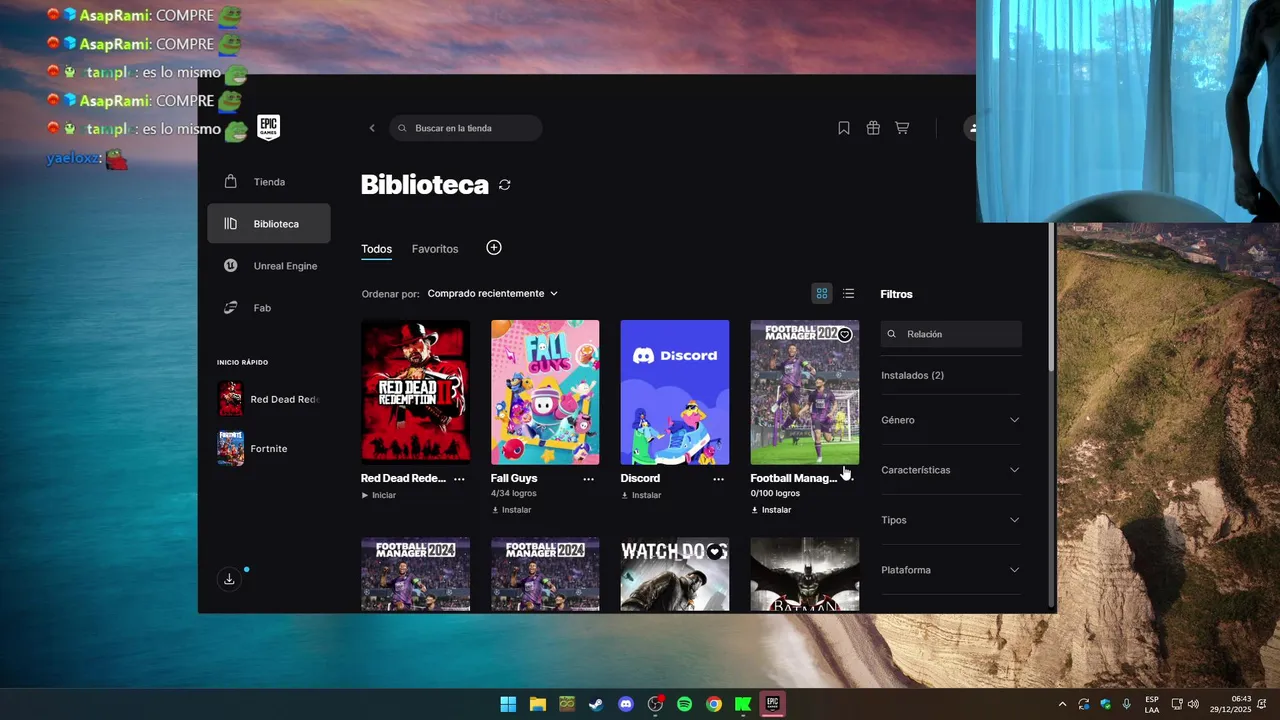Viewport: 1280px width, 720px height.
Task: Add a new collection with plus icon
Action: 494,248
